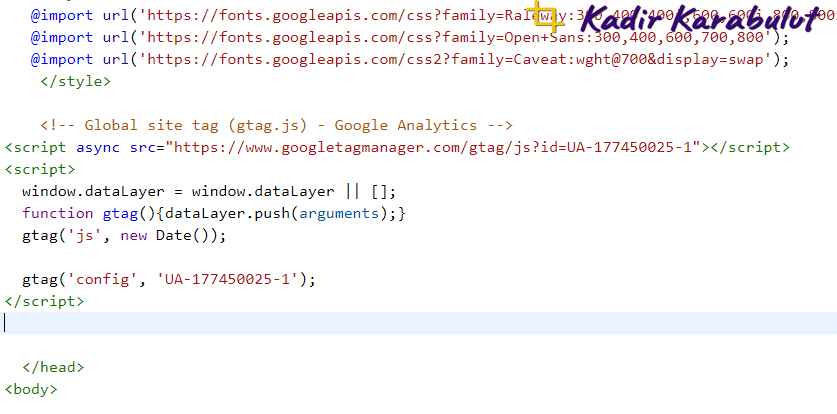Click the Google Analytics HTML comment line
This screenshot has width=837, height=414.
point(277,125)
